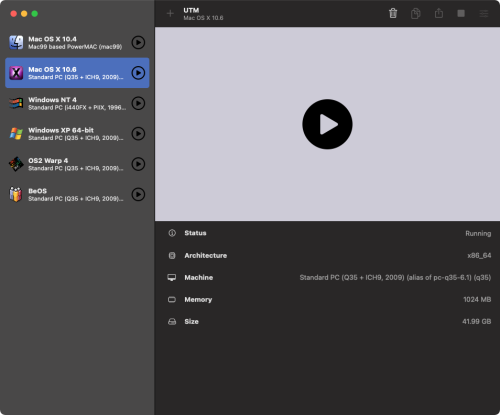
Task: Open VM settings sliders icon in toolbar
Action: pyautogui.click(x=484, y=14)
